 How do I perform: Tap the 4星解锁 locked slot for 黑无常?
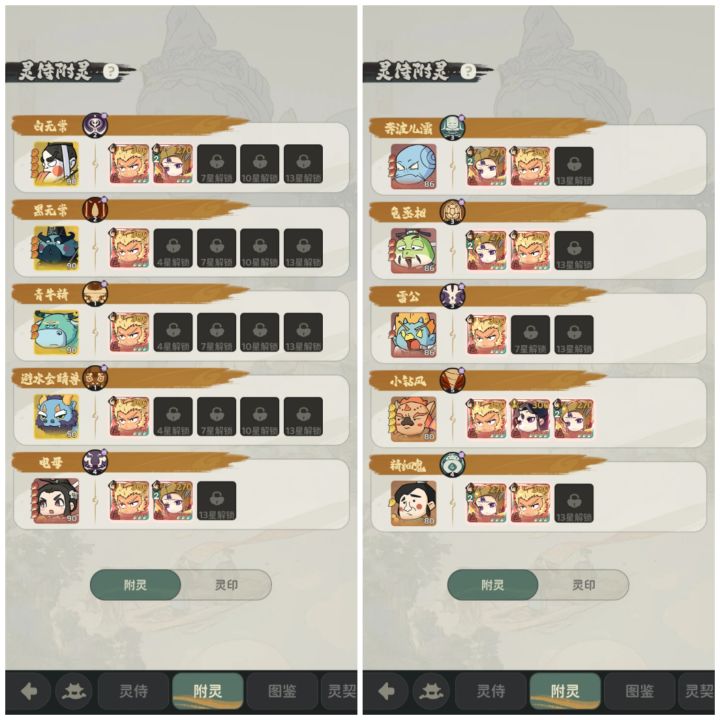(x=173, y=248)
